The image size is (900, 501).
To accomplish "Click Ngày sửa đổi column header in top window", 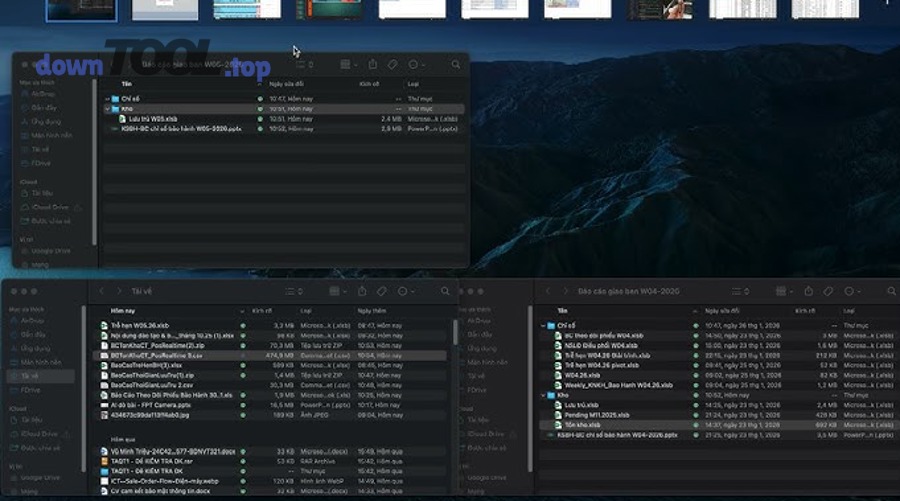I will pyautogui.click(x=286, y=84).
